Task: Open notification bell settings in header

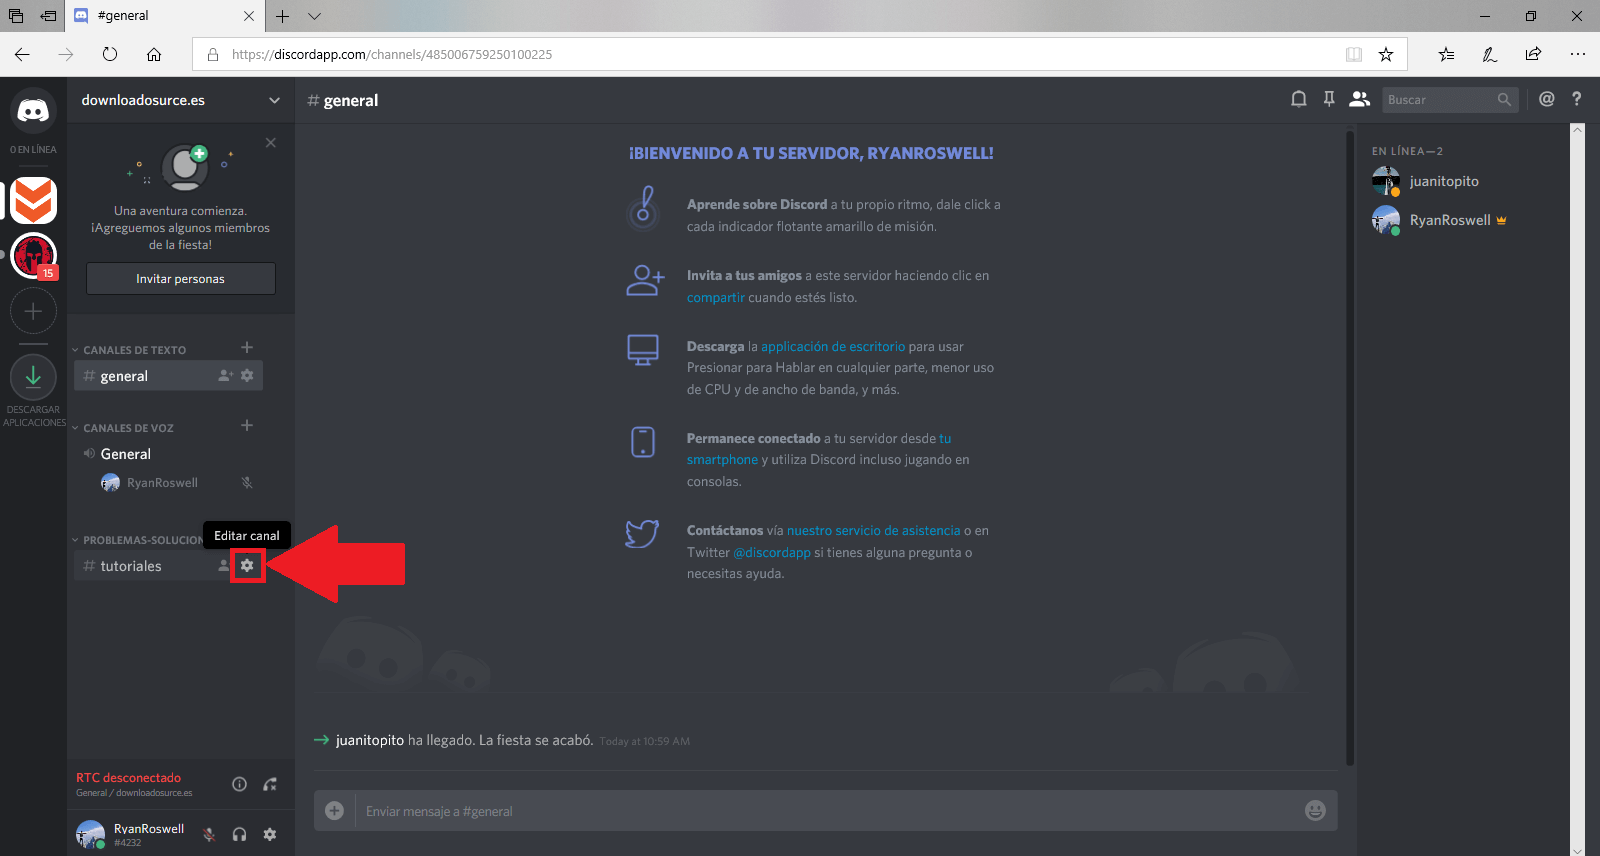Action: point(1299,99)
